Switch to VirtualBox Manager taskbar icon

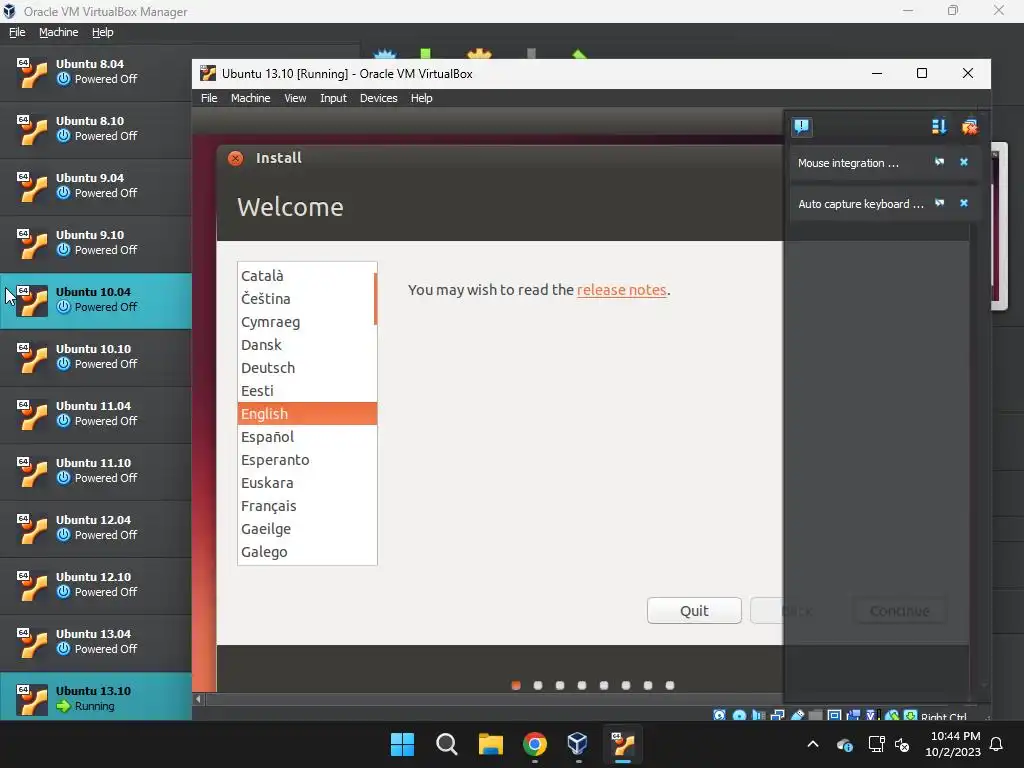point(577,744)
